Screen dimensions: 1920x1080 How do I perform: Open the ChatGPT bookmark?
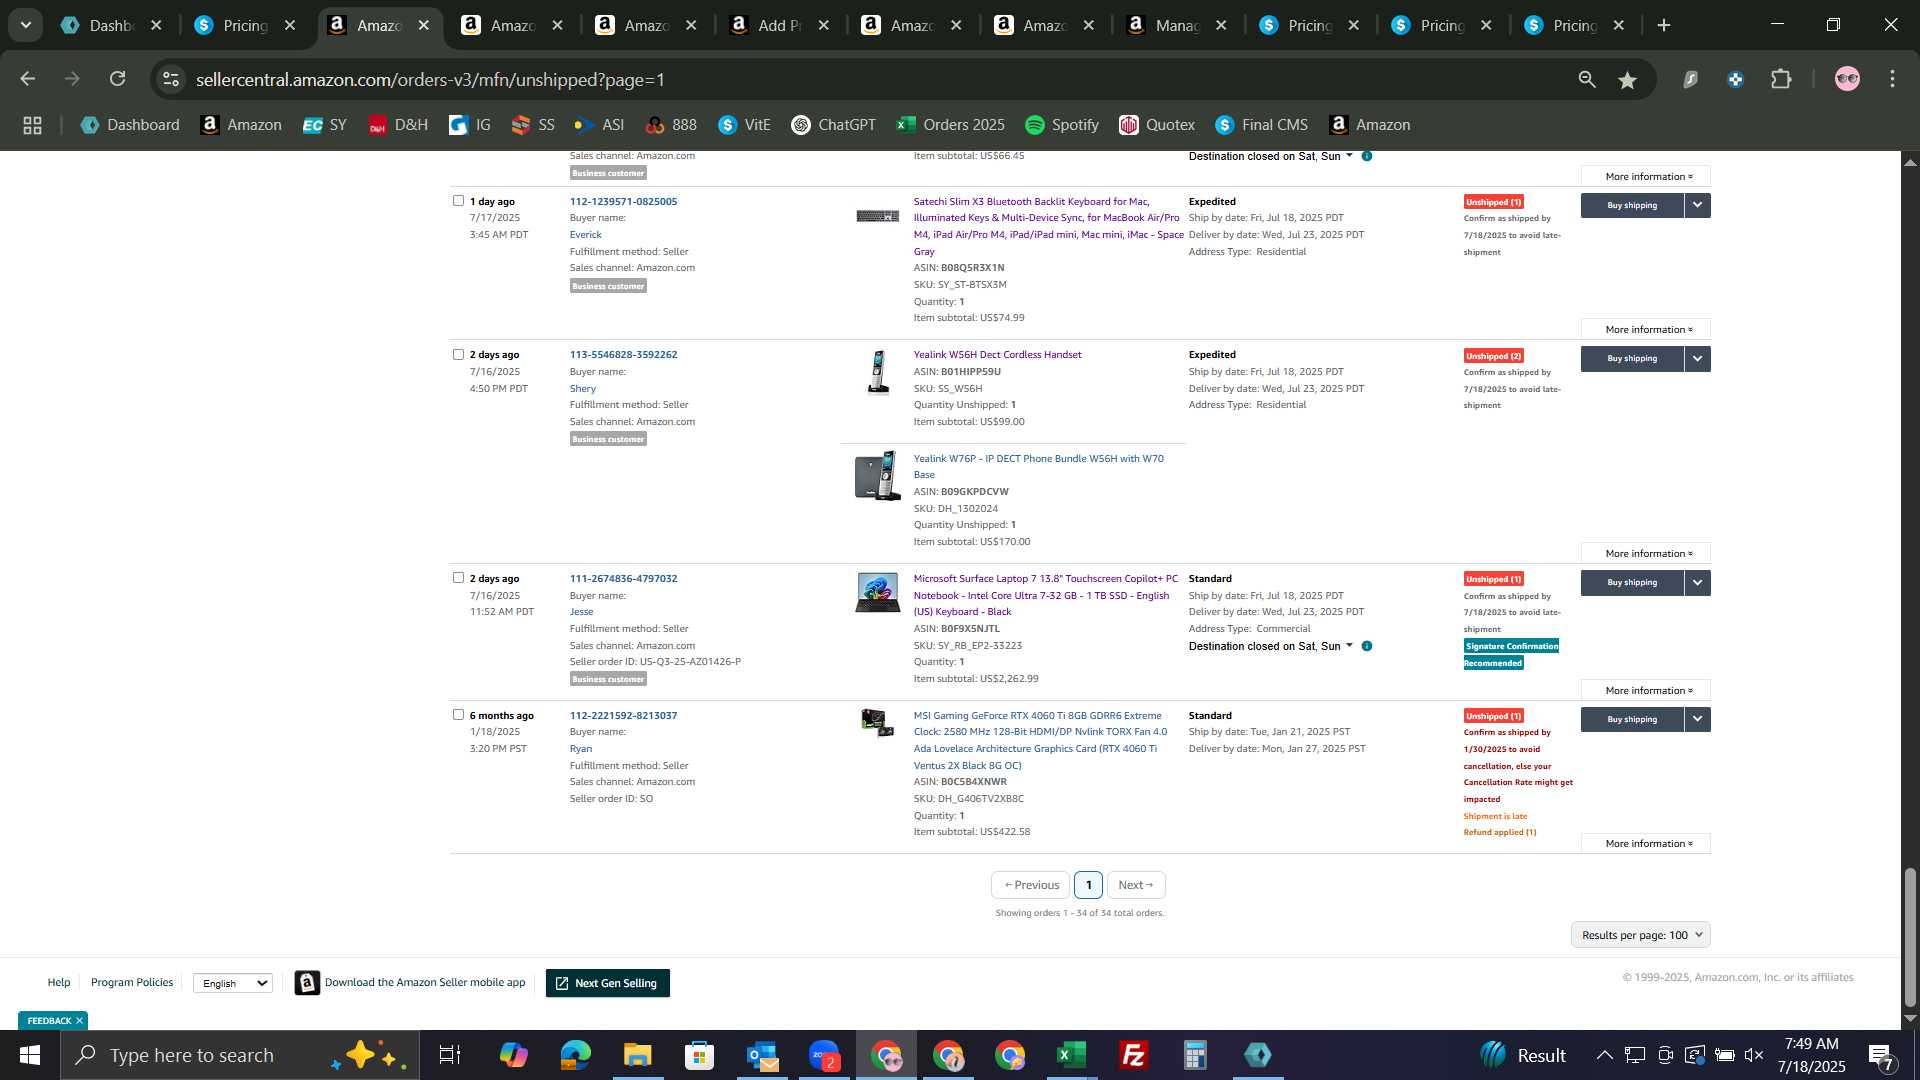[x=833, y=125]
